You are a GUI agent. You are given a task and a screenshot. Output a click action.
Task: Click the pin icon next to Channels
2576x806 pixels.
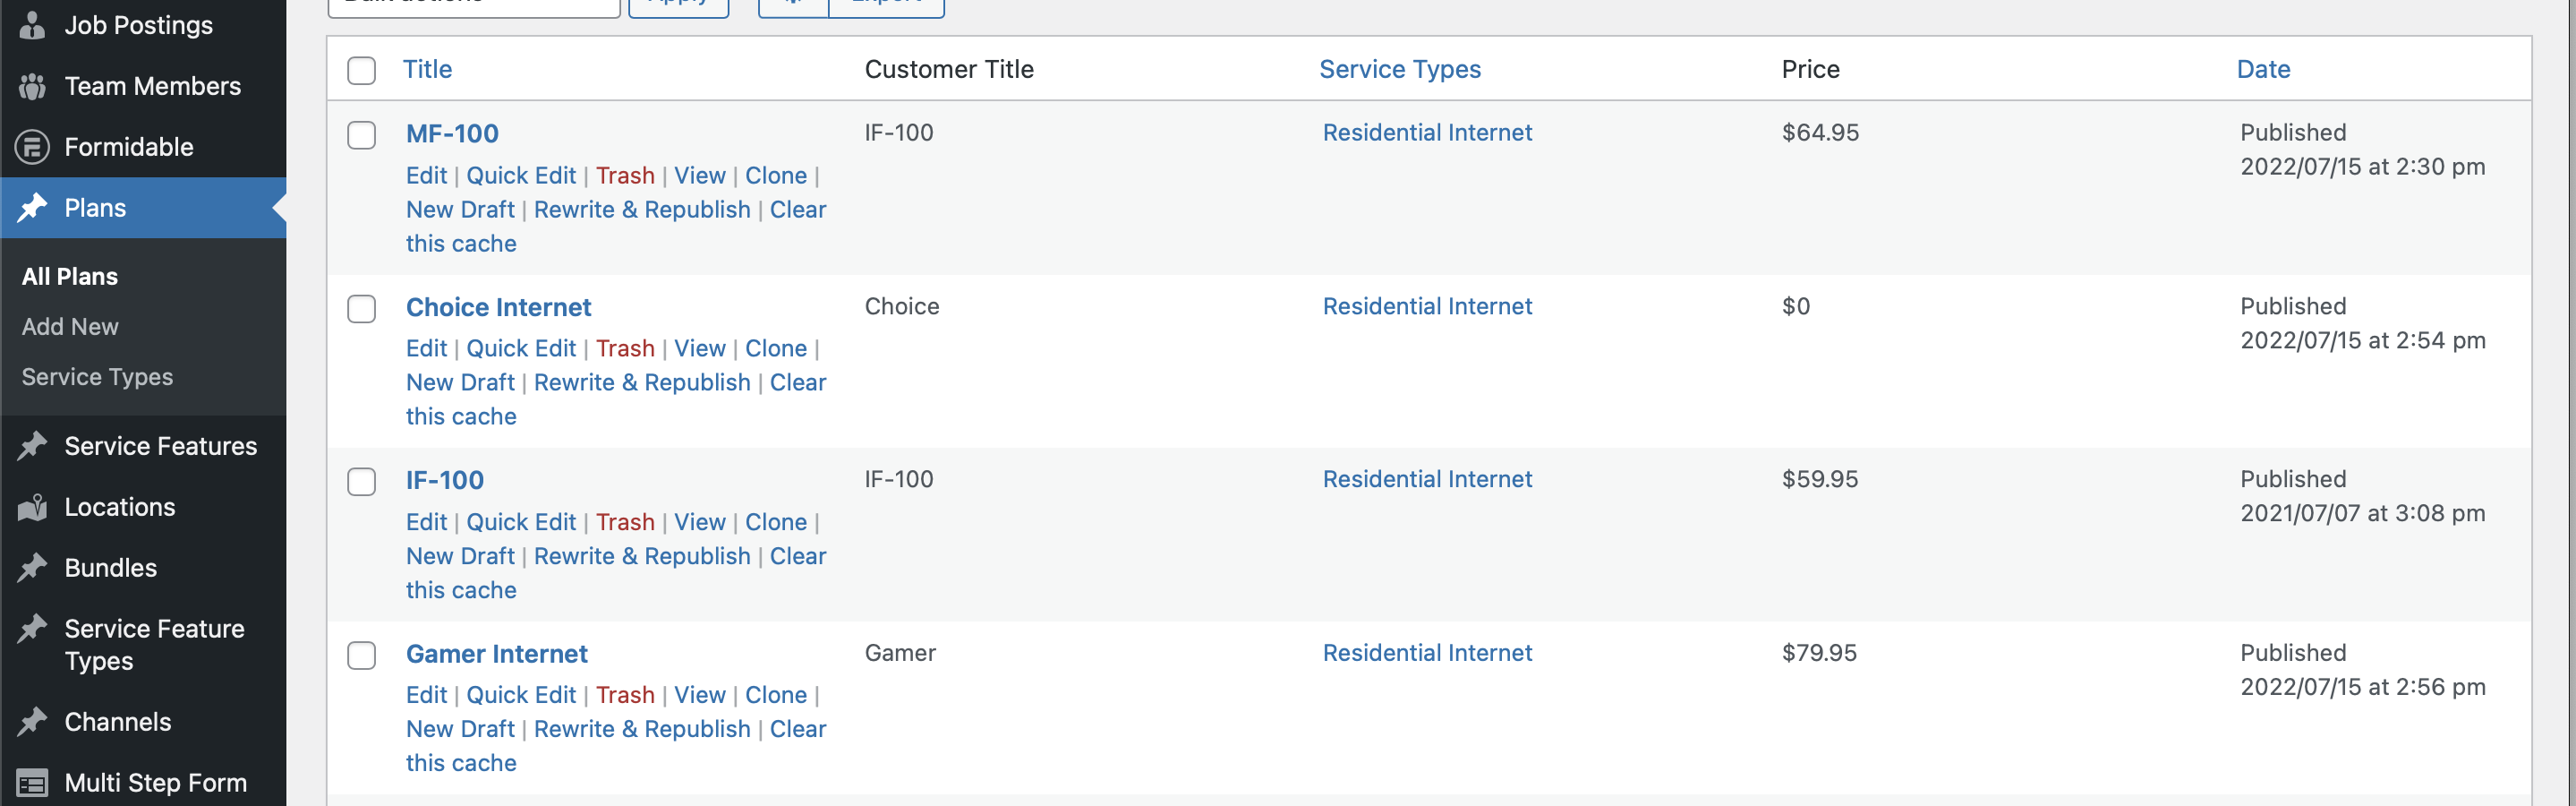tap(32, 722)
